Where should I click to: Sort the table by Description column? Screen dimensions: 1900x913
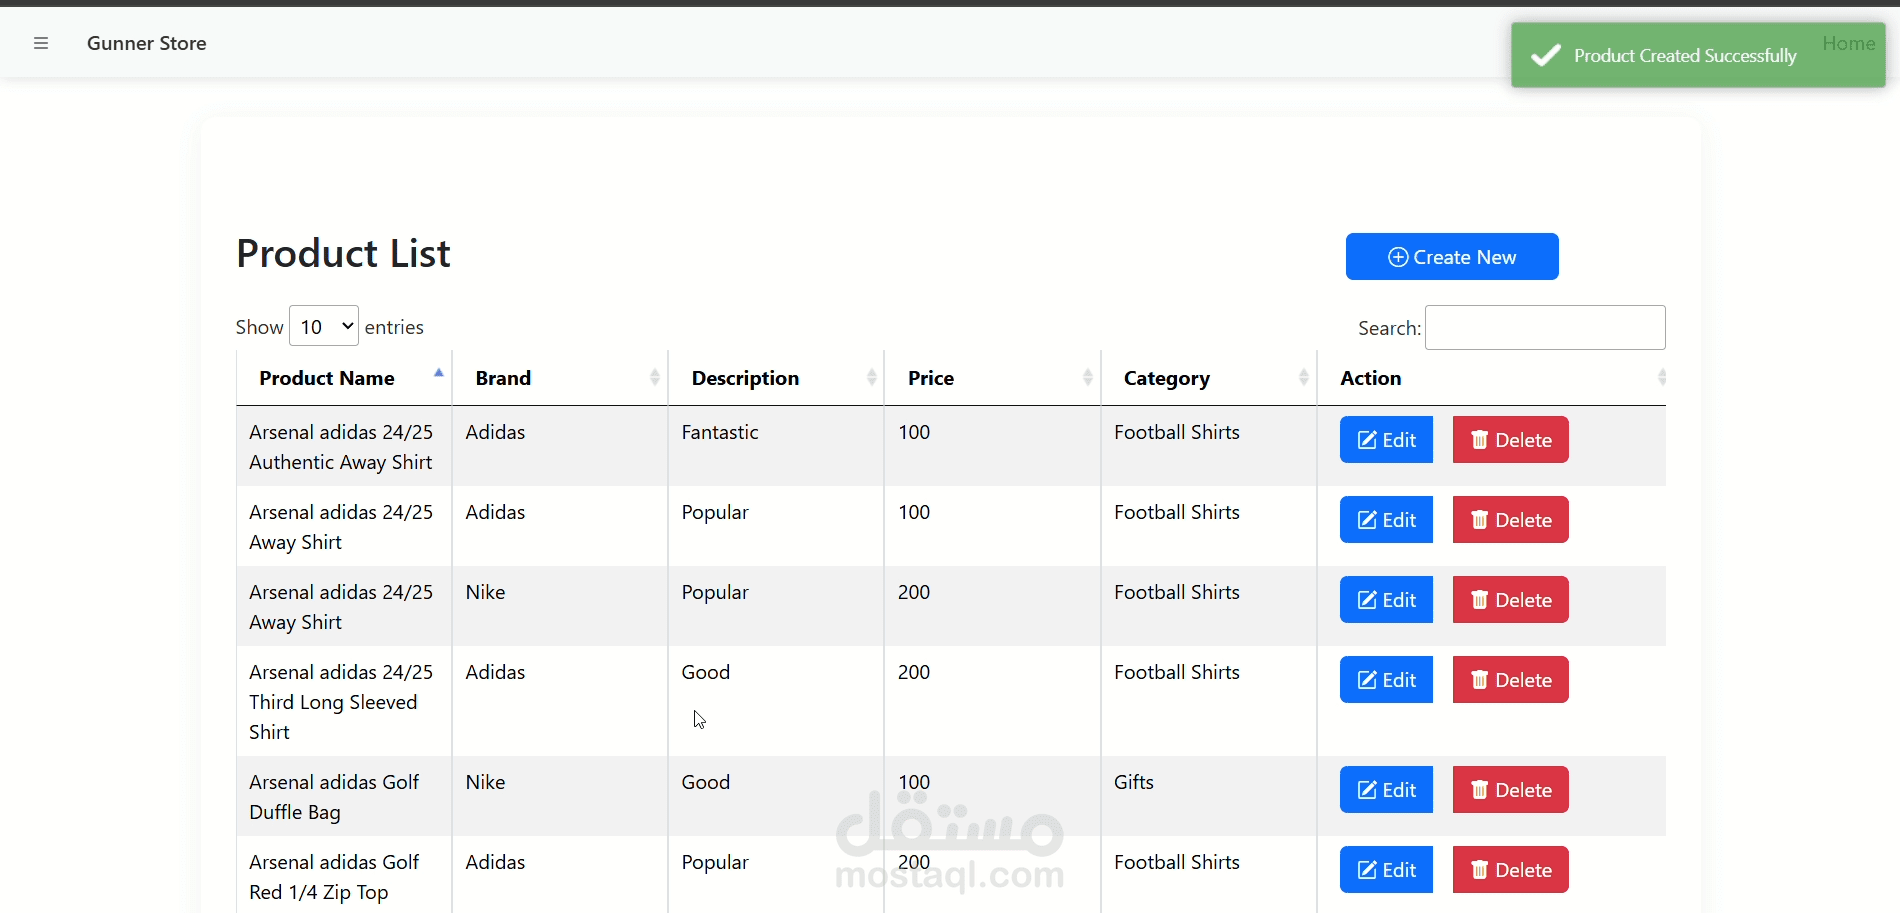click(776, 378)
